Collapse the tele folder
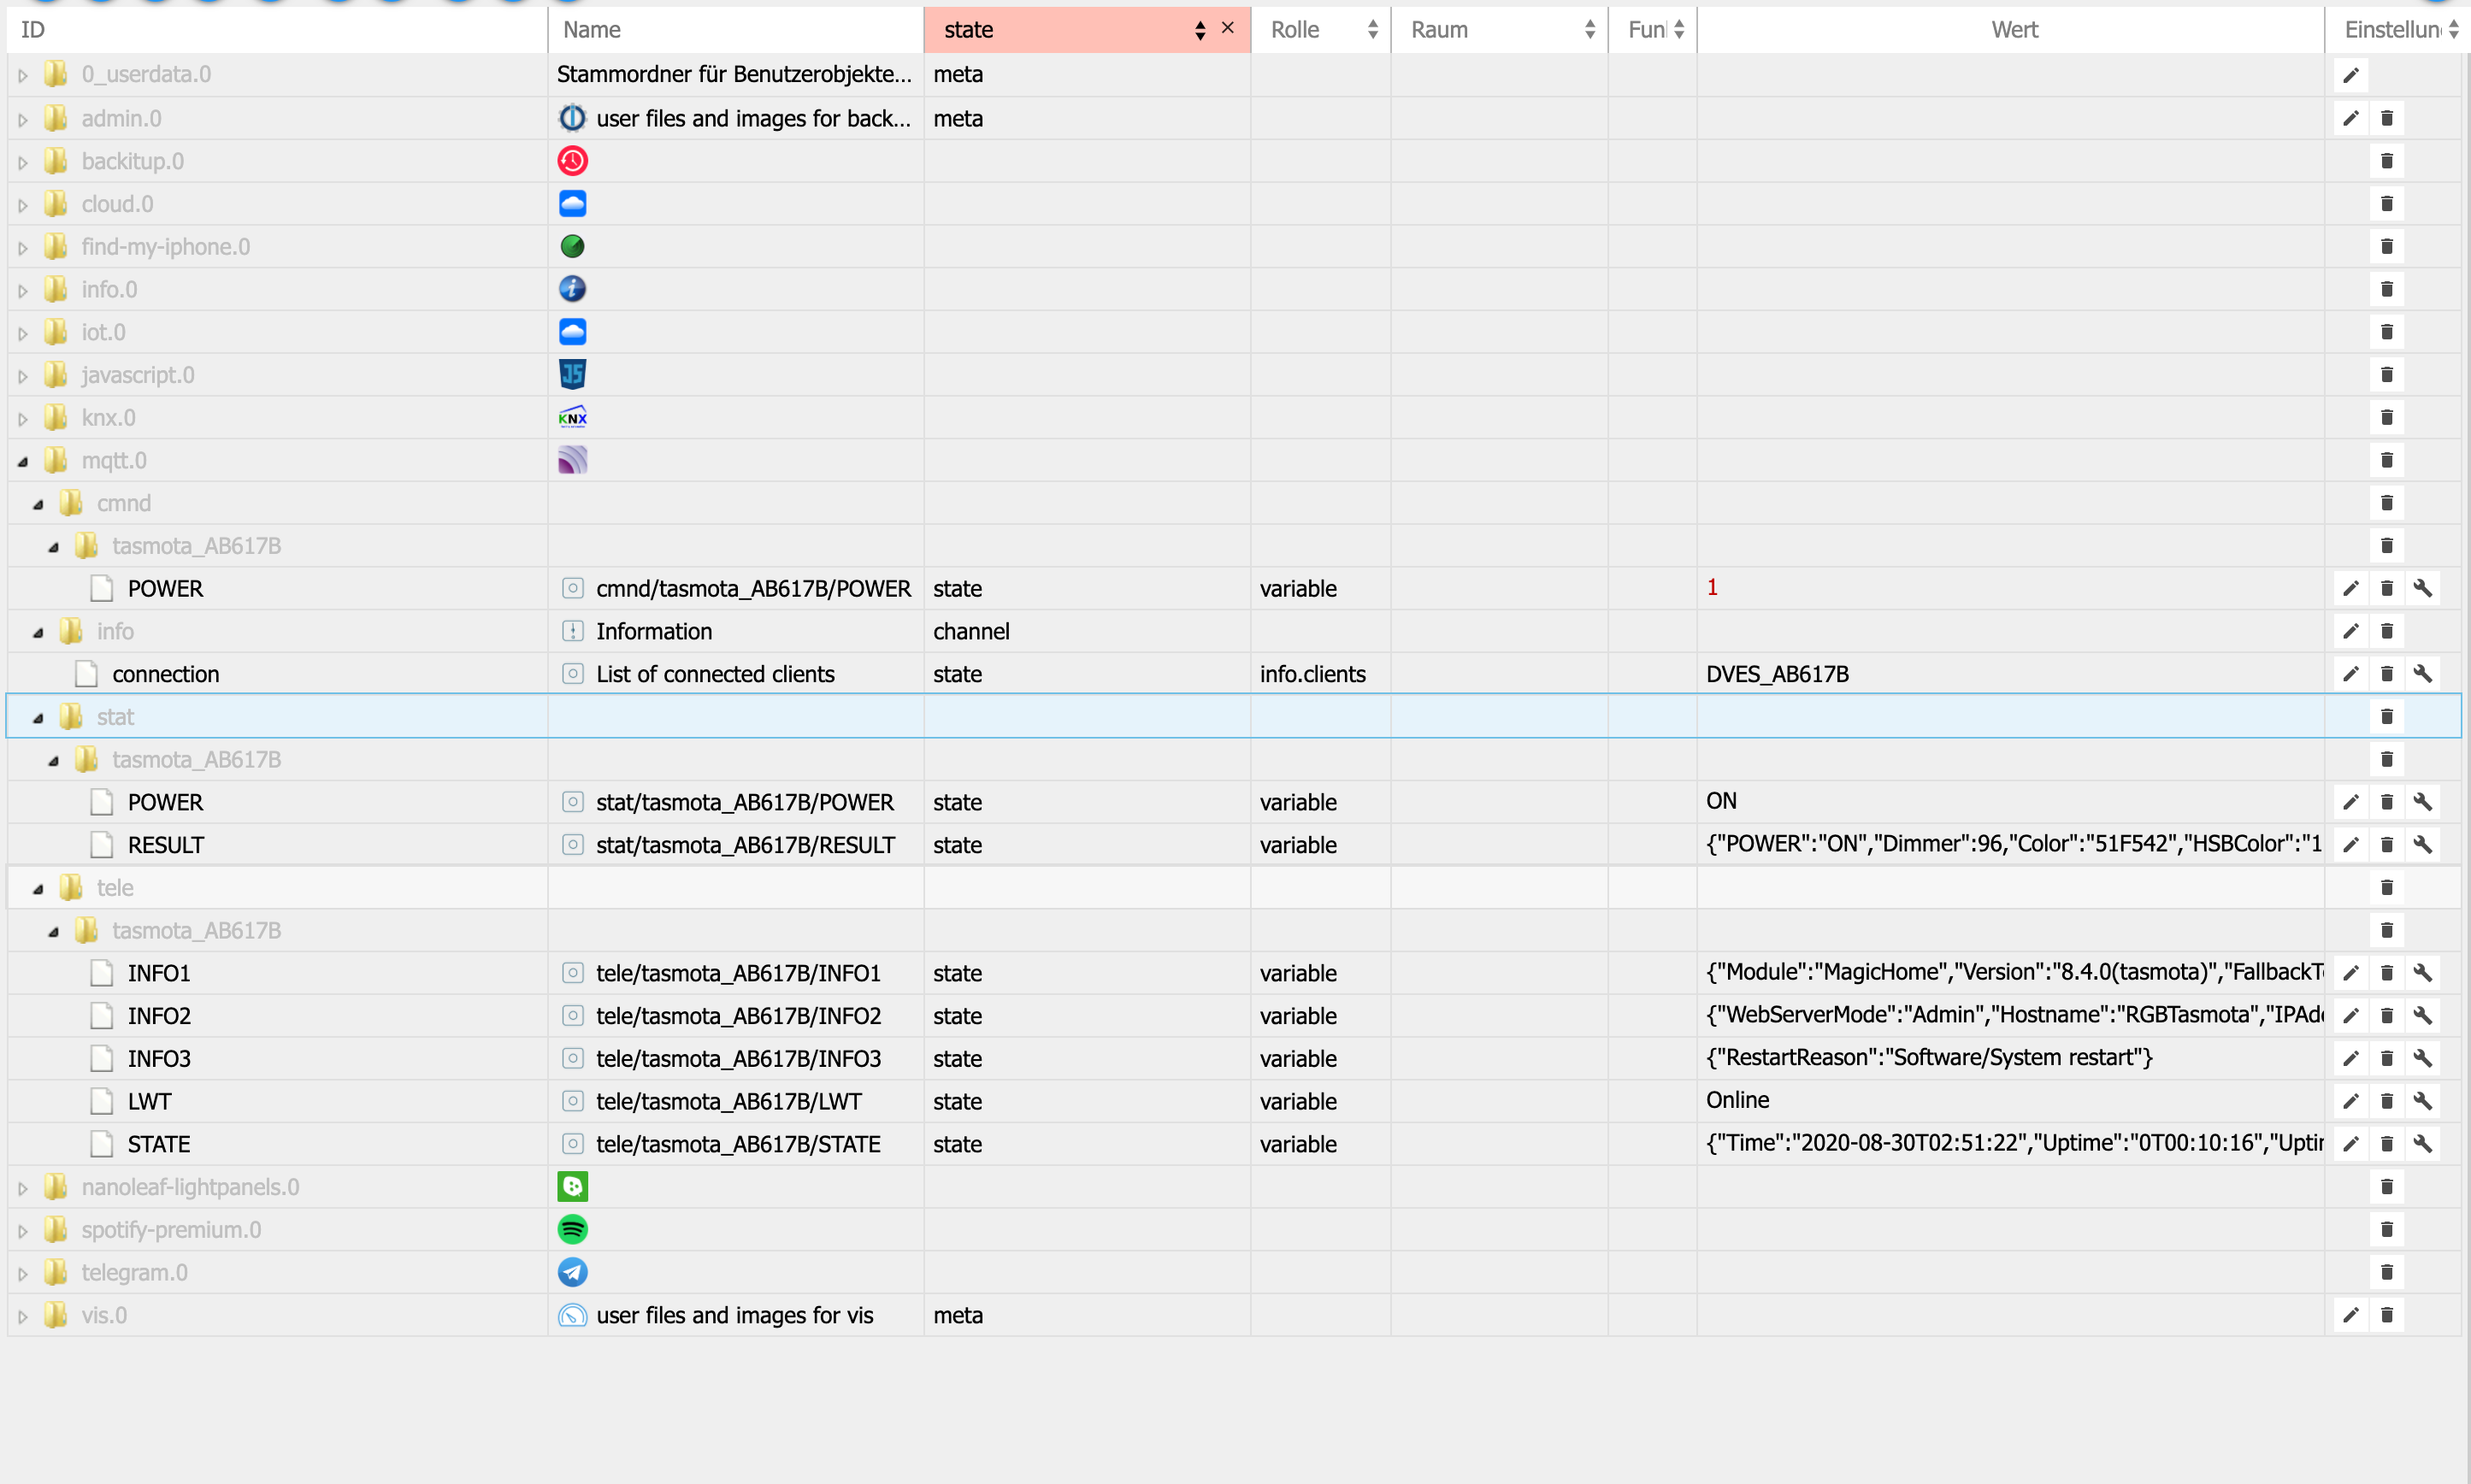Image resolution: width=2471 pixels, height=1484 pixels. click(x=38, y=889)
